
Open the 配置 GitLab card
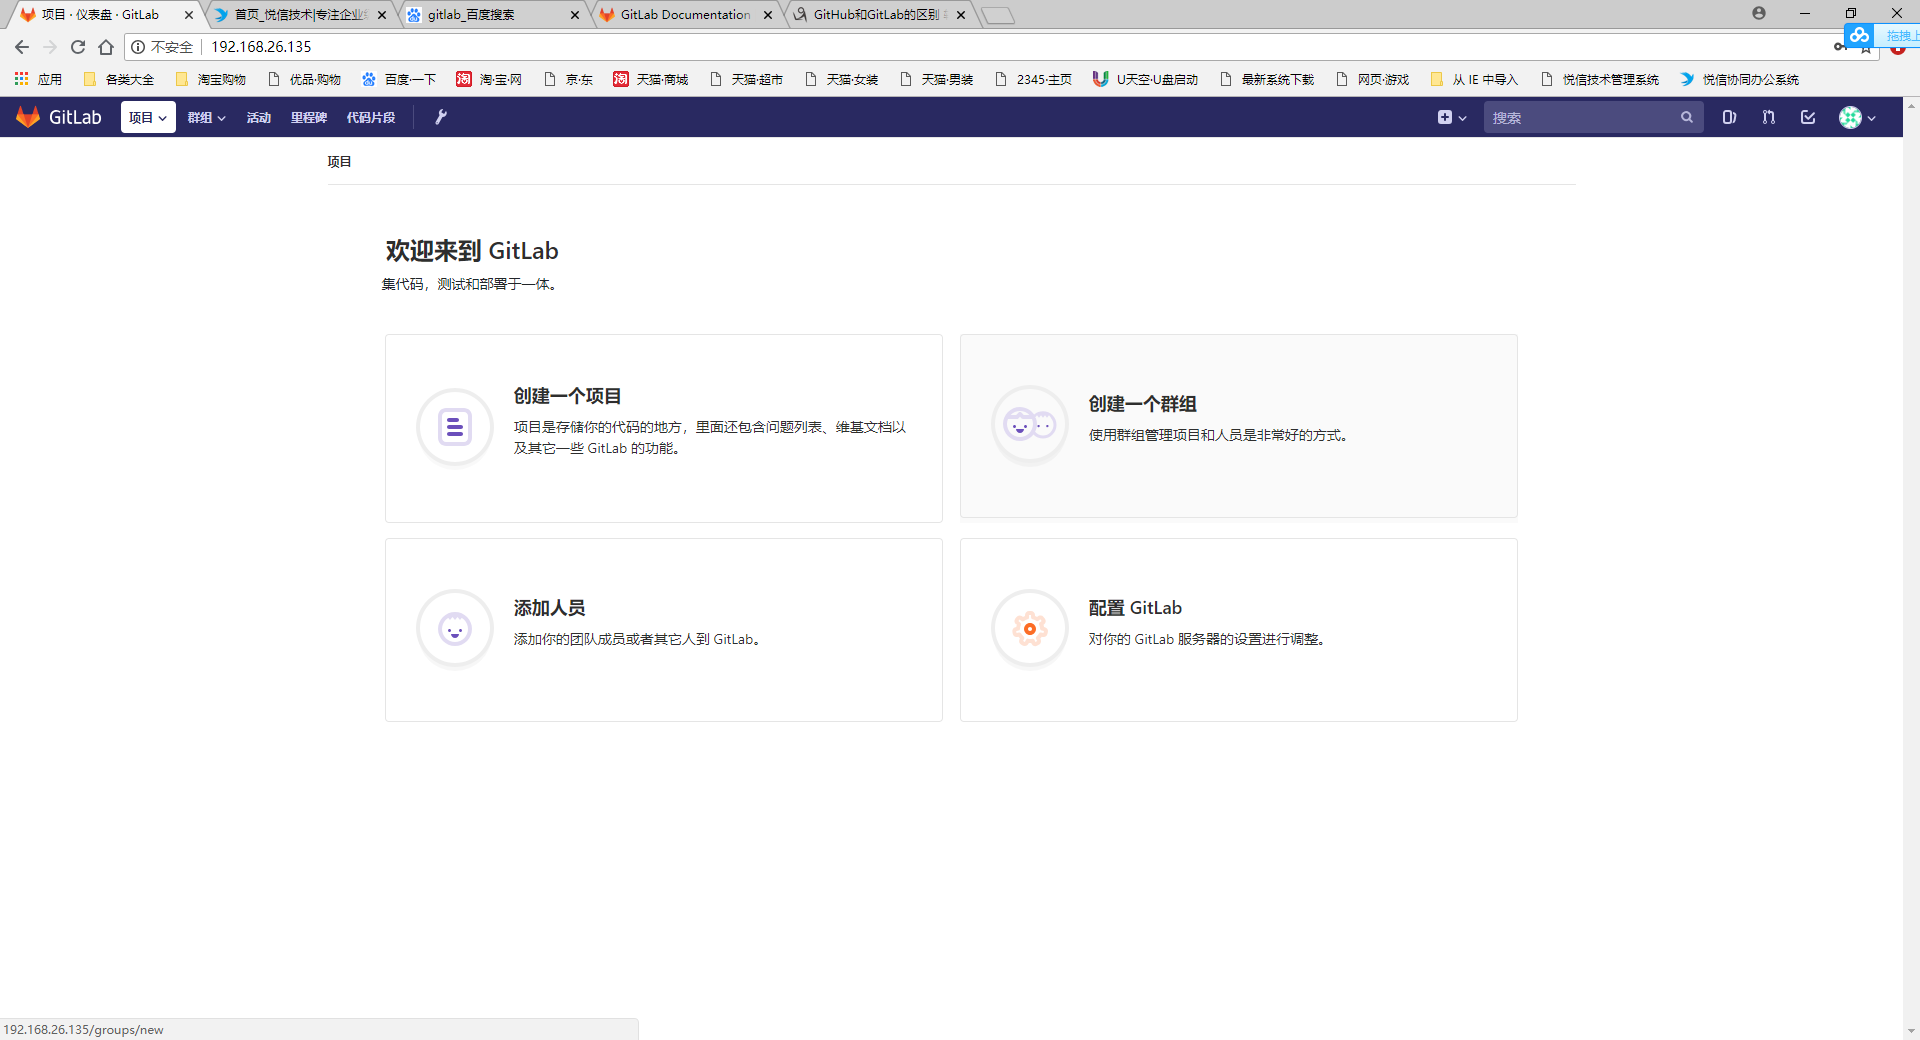click(x=1239, y=630)
